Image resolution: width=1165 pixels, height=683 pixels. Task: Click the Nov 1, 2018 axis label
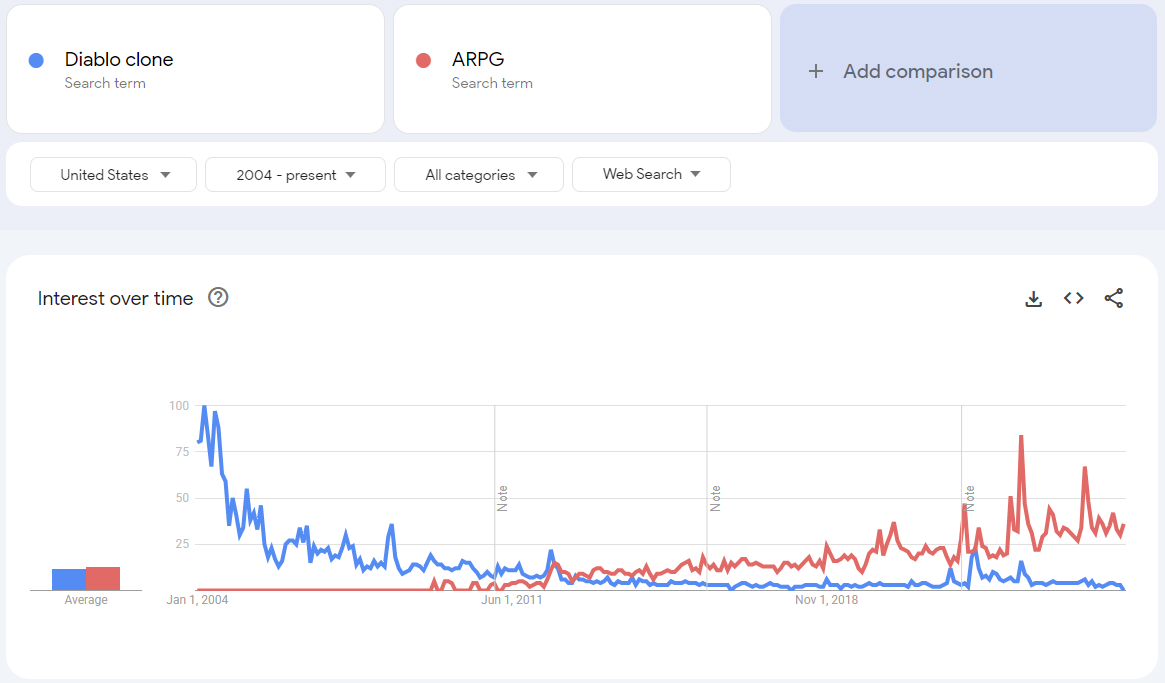[826, 600]
